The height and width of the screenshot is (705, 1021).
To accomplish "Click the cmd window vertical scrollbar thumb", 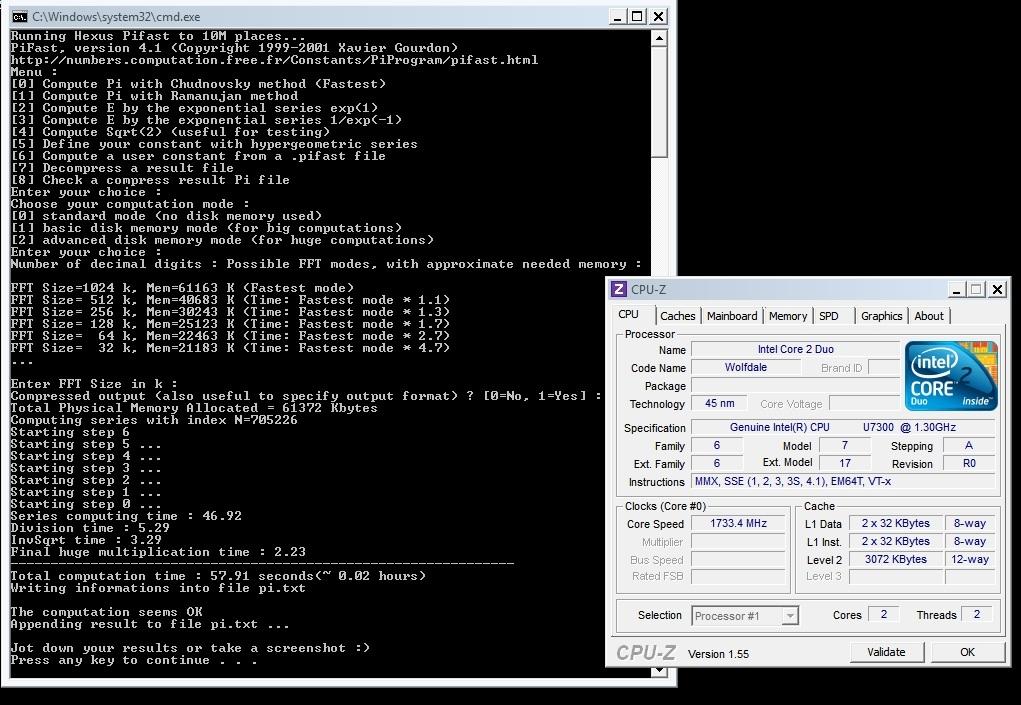I will 659,102.
